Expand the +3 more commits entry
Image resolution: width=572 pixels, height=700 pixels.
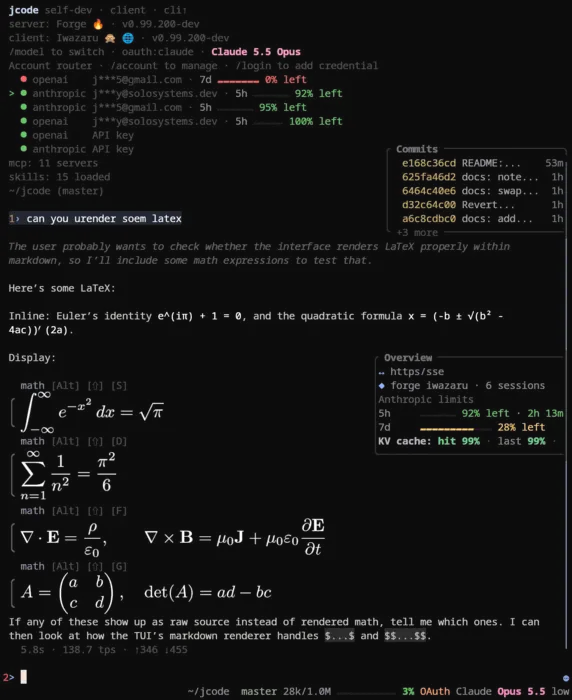(417, 233)
